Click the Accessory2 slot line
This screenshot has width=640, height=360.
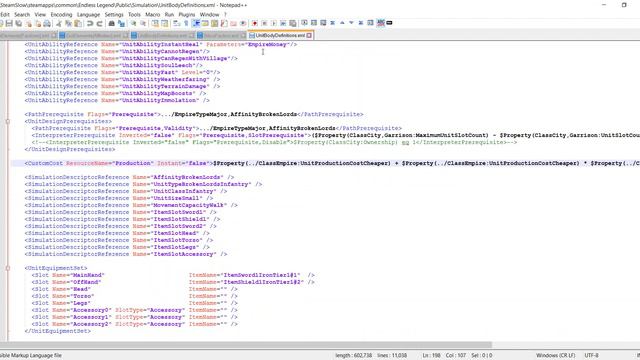[x=134, y=324]
